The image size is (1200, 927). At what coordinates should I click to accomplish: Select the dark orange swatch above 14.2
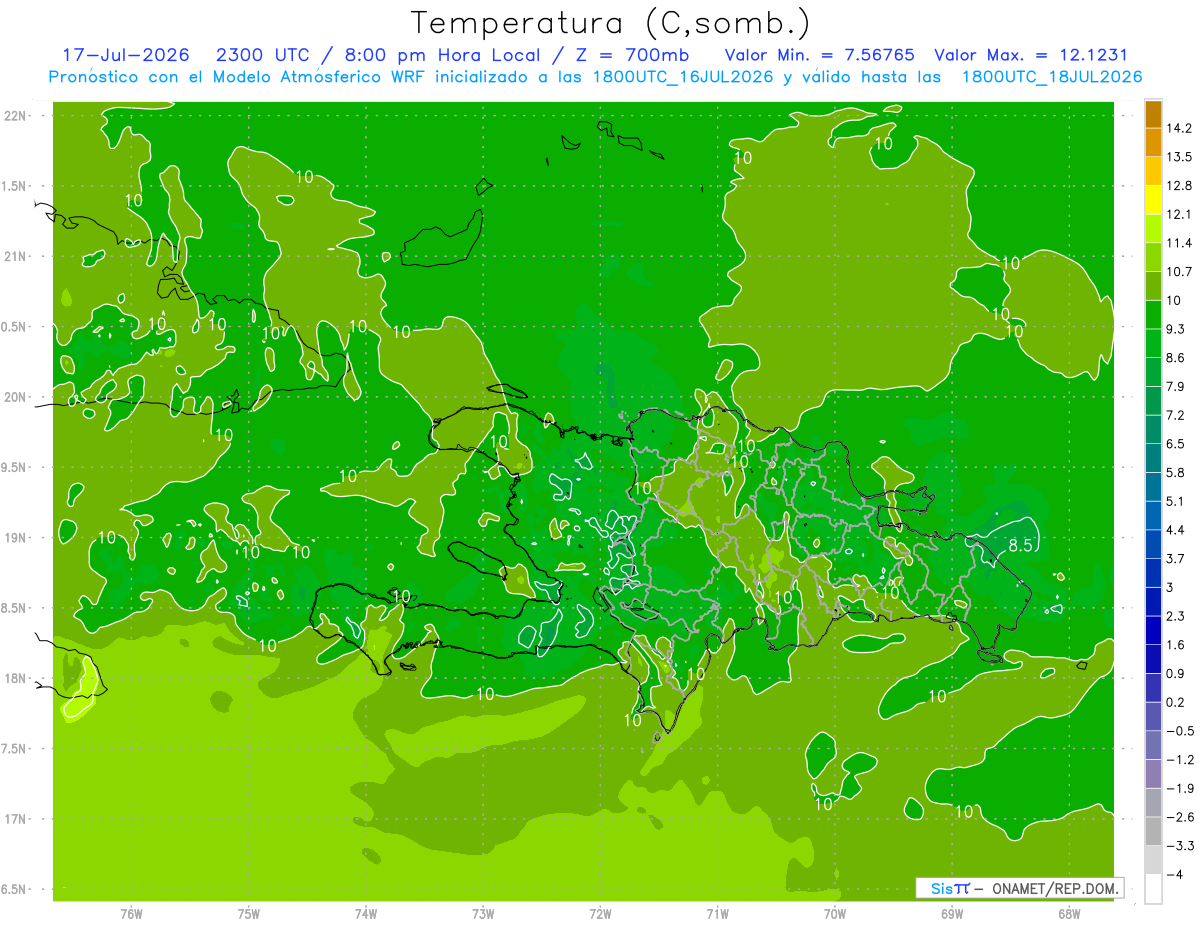pyautogui.click(x=1153, y=113)
